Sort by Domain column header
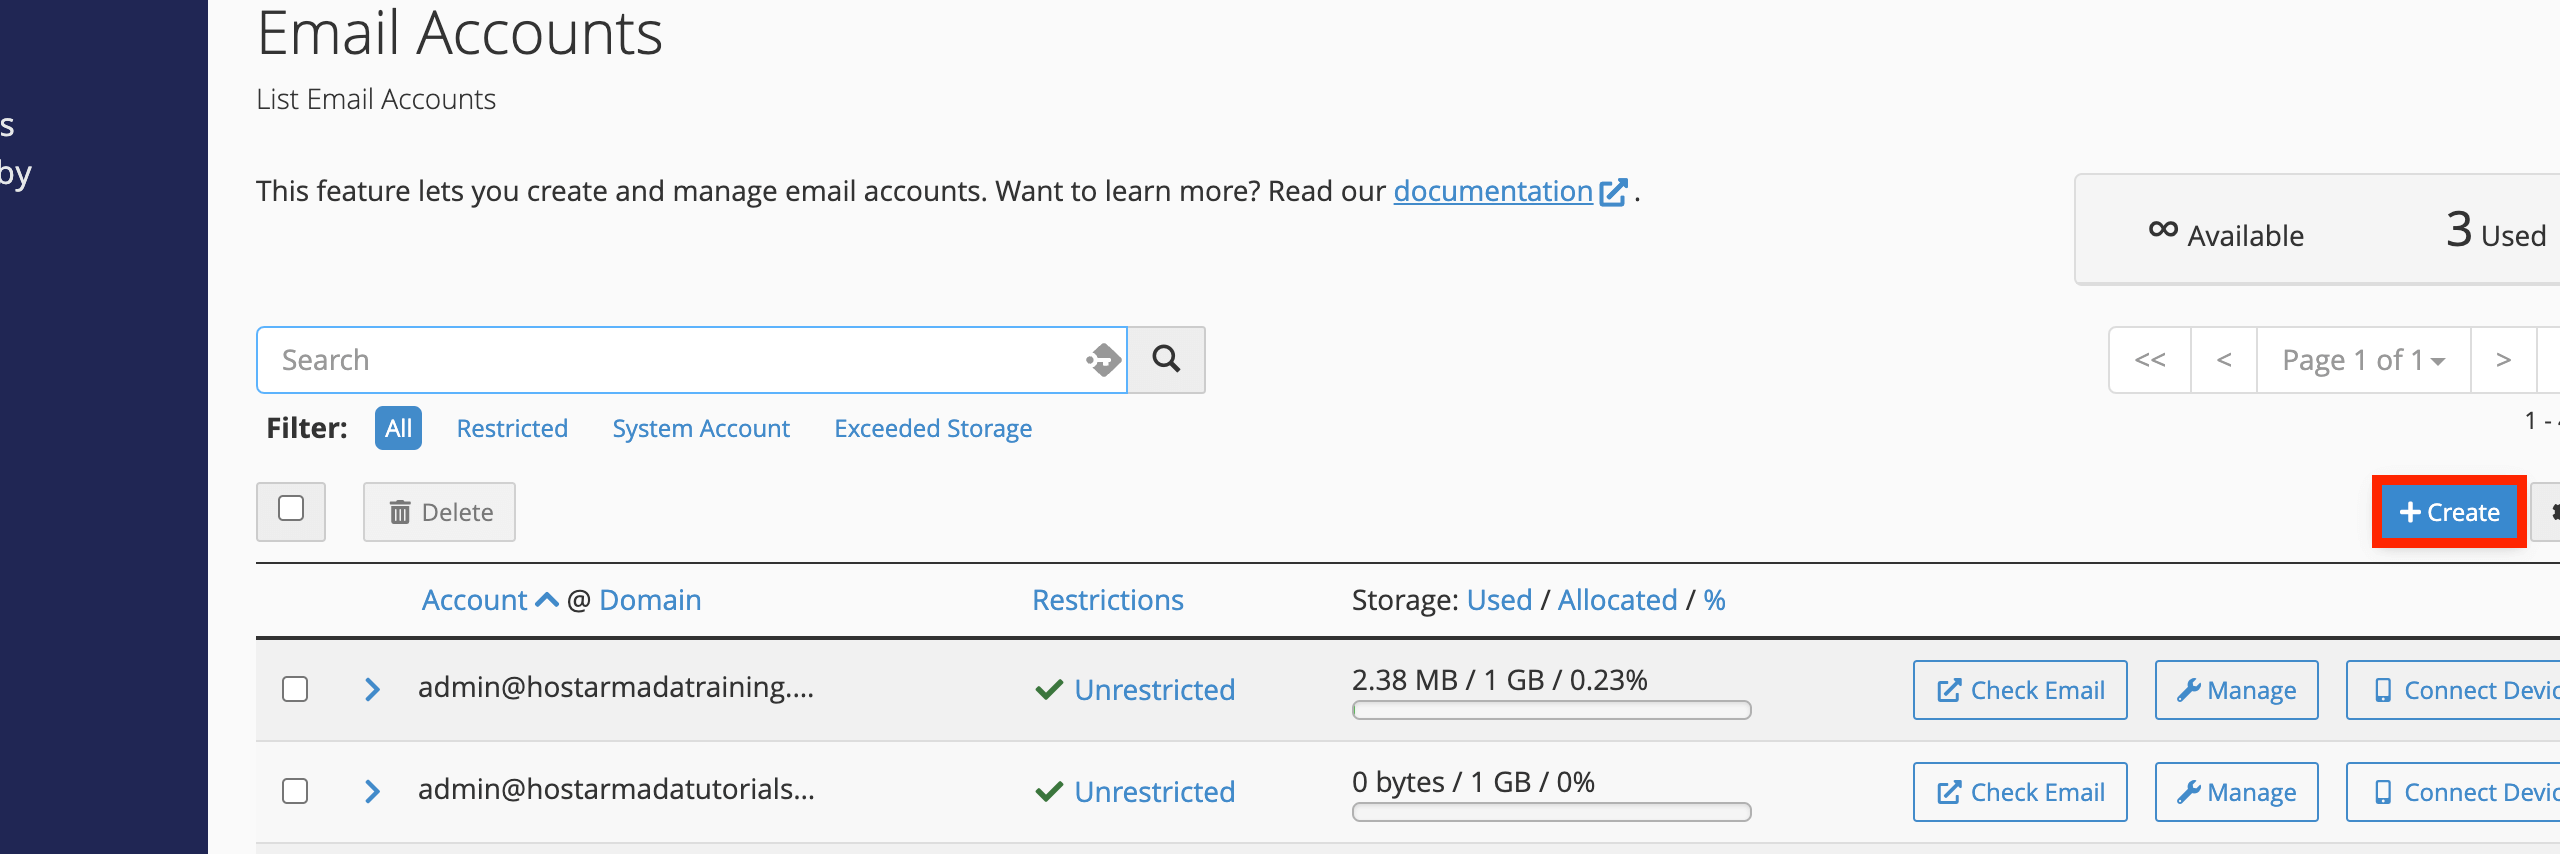Screen dimensions: 2560x854 click(x=650, y=600)
